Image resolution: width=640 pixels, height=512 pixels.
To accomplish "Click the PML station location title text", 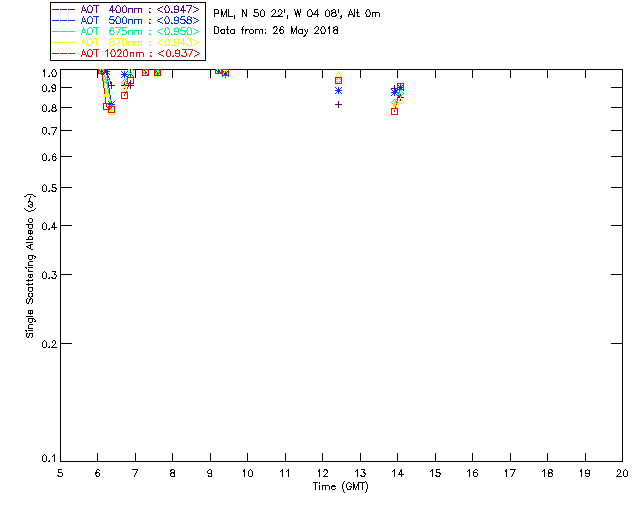I will (297, 14).
